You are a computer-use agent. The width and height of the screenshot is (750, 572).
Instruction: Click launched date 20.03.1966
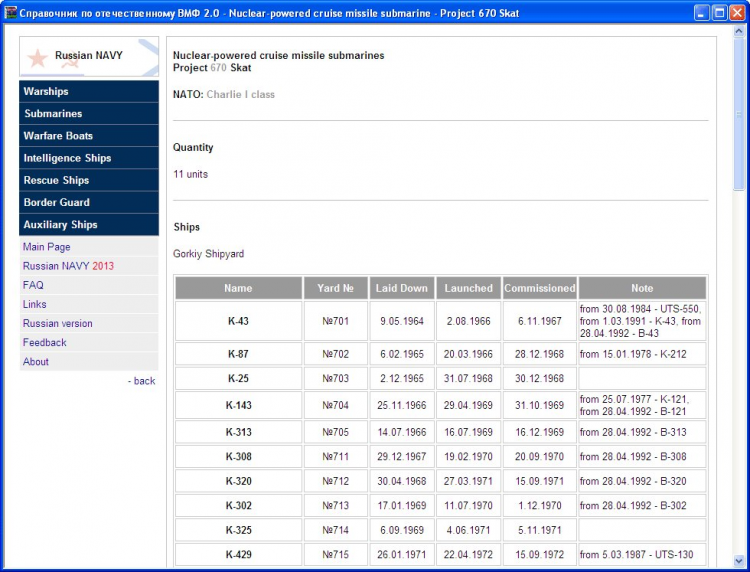[468, 354]
